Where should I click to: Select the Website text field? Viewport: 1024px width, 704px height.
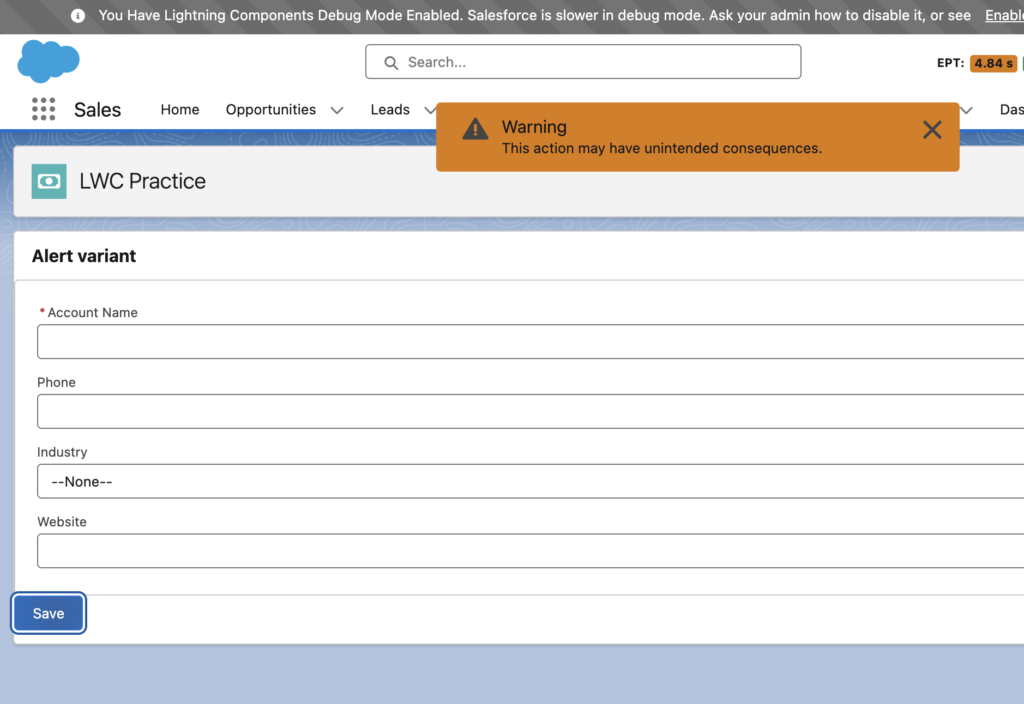click(530, 551)
